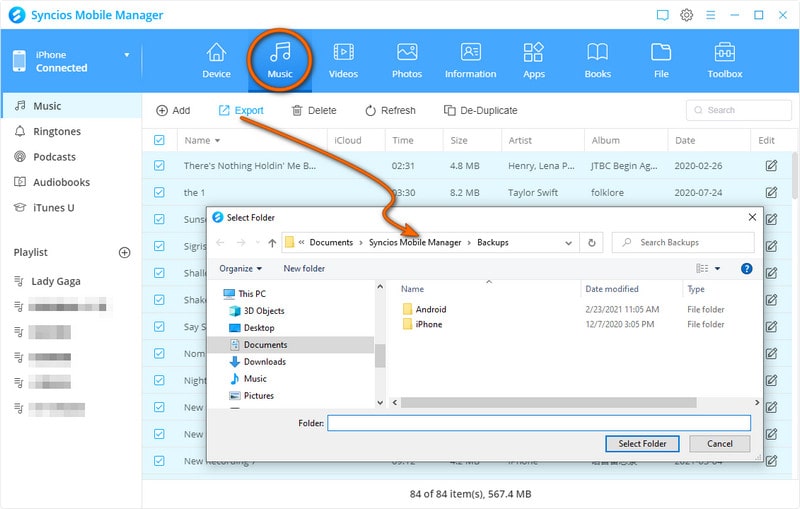Click the Select Folder button
Image resolution: width=800 pixels, height=509 pixels.
click(642, 444)
